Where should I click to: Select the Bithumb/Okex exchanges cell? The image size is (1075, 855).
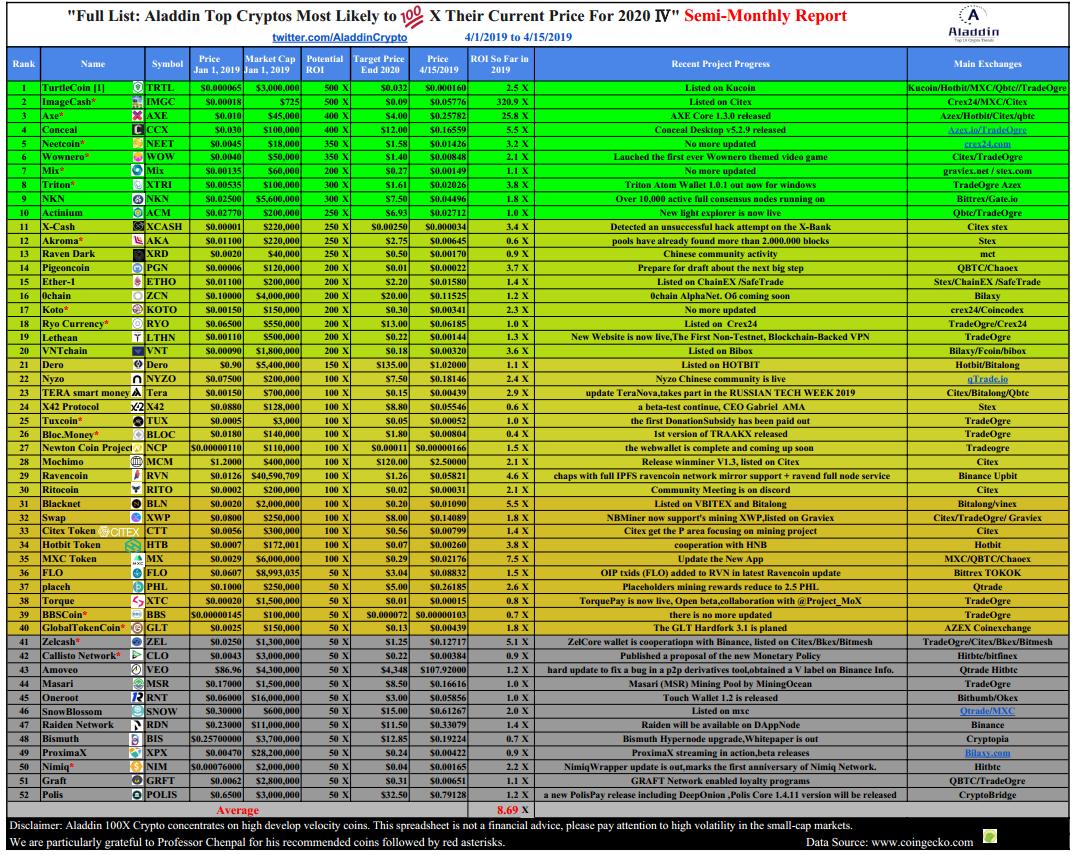pos(987,697)
